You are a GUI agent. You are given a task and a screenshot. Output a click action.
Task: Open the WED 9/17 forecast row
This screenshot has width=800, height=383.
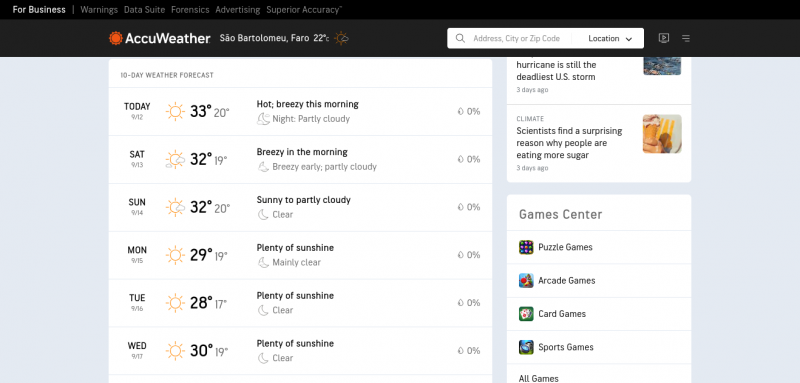tap(300, 351)
